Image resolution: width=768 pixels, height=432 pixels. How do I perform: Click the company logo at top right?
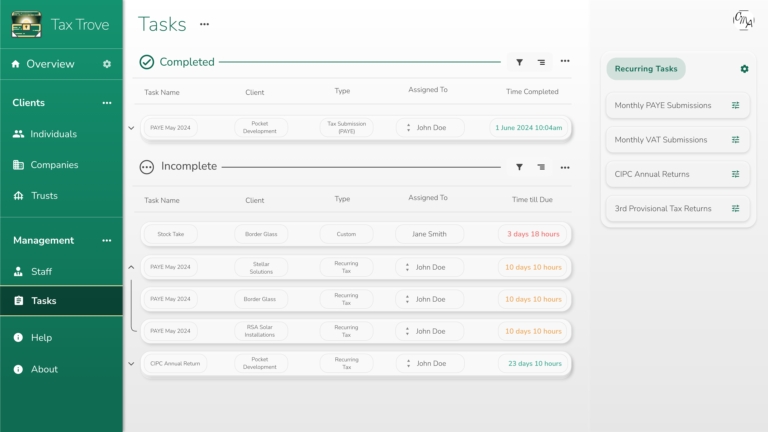coord(742,21)
